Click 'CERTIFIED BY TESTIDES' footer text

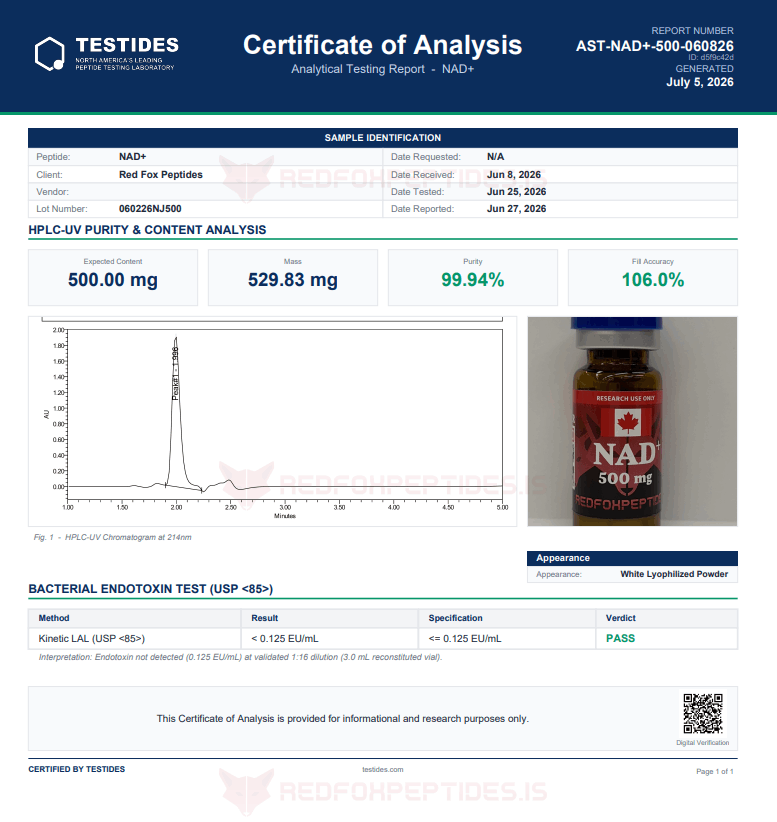[x=77, y=769]
